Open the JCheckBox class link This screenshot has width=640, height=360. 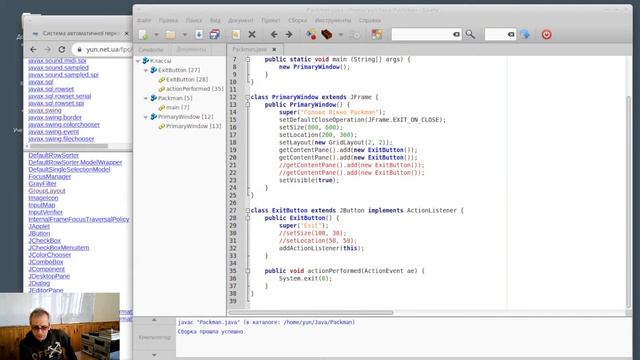click(44, 241)
